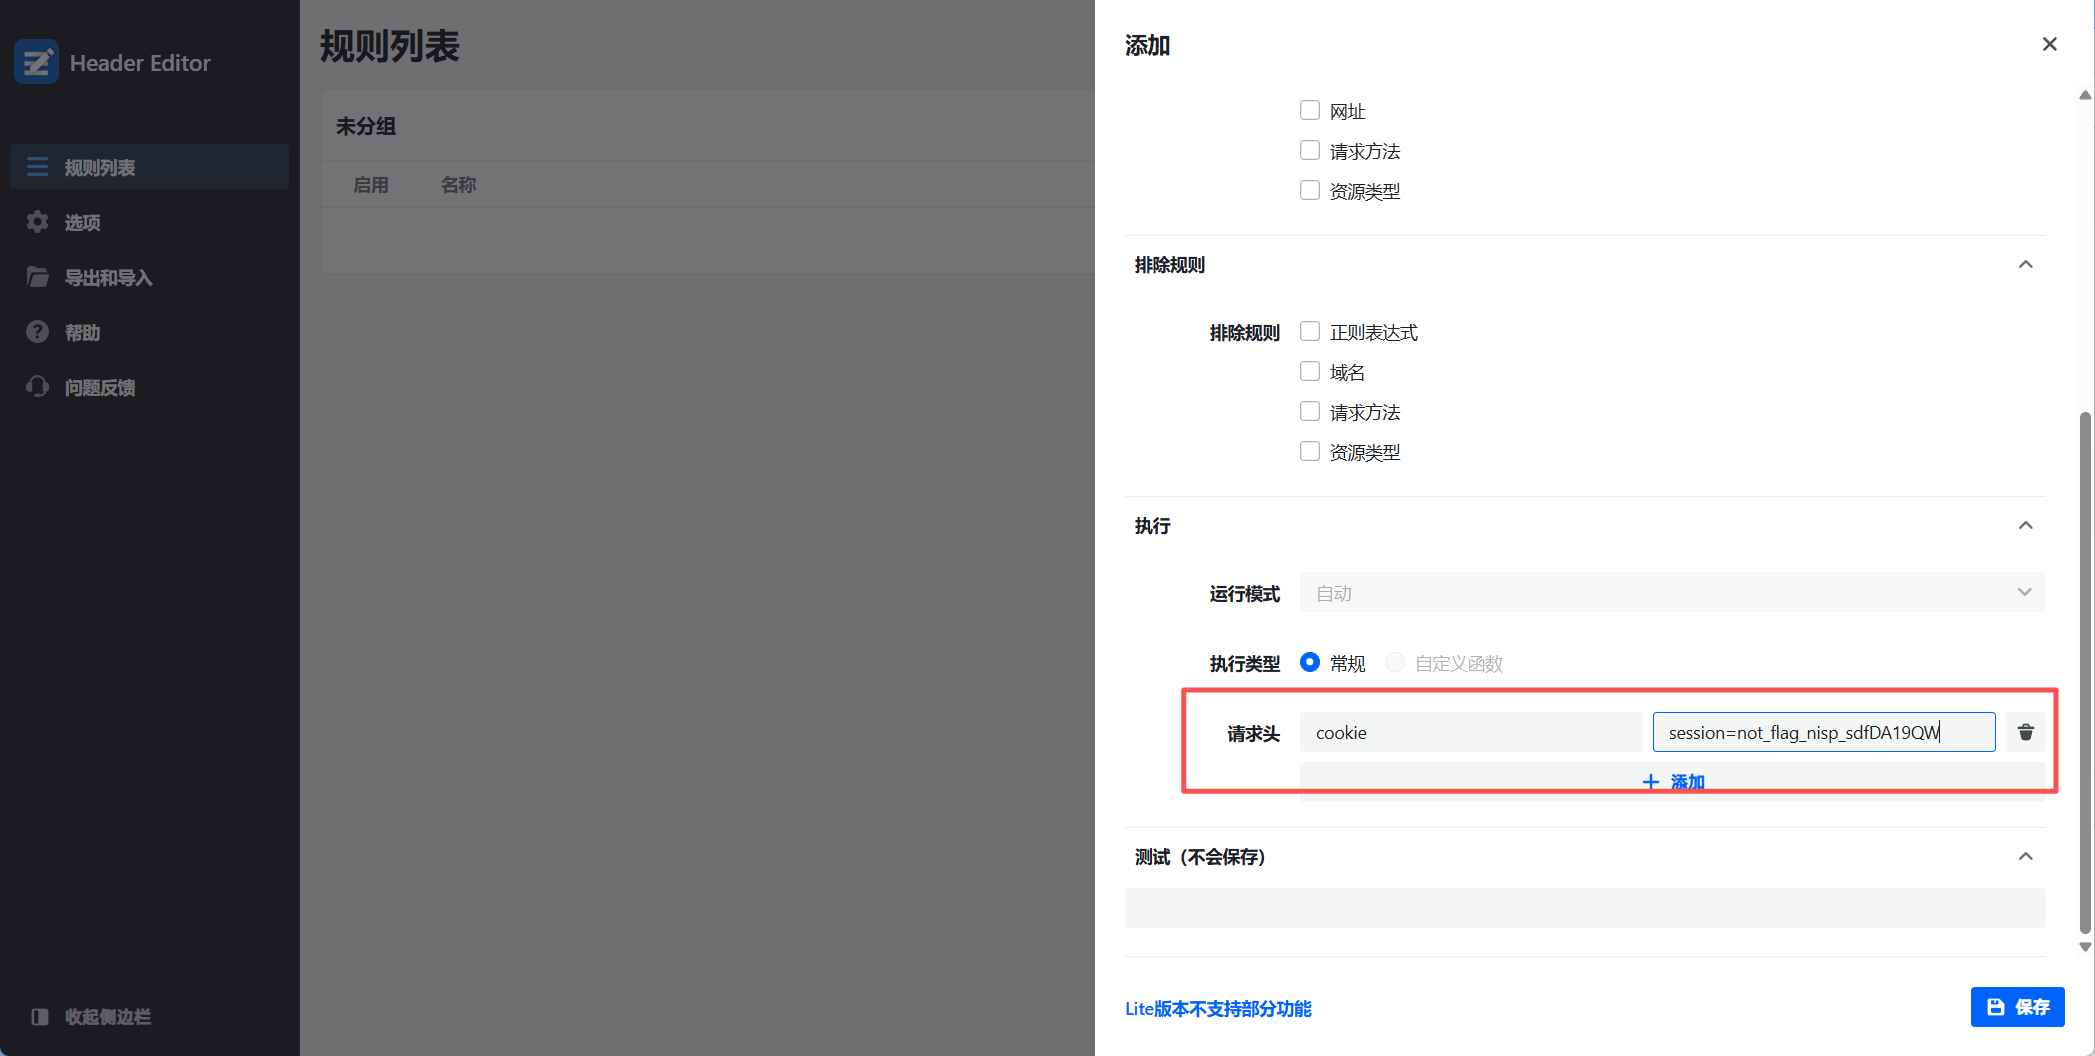Enable the 网址 match checkbox
This screenshot has height=1056, width=2095.
click(1309, 110)
